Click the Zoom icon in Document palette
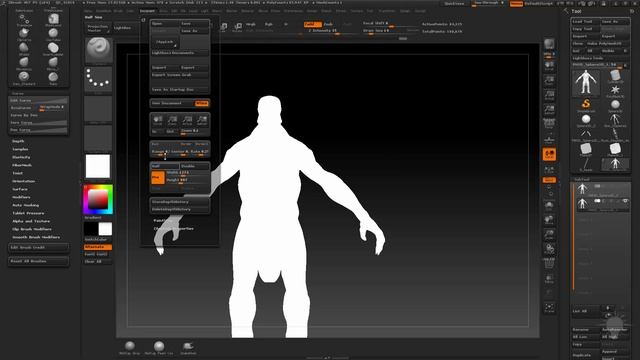640x360 pixels. click(172, 120)
